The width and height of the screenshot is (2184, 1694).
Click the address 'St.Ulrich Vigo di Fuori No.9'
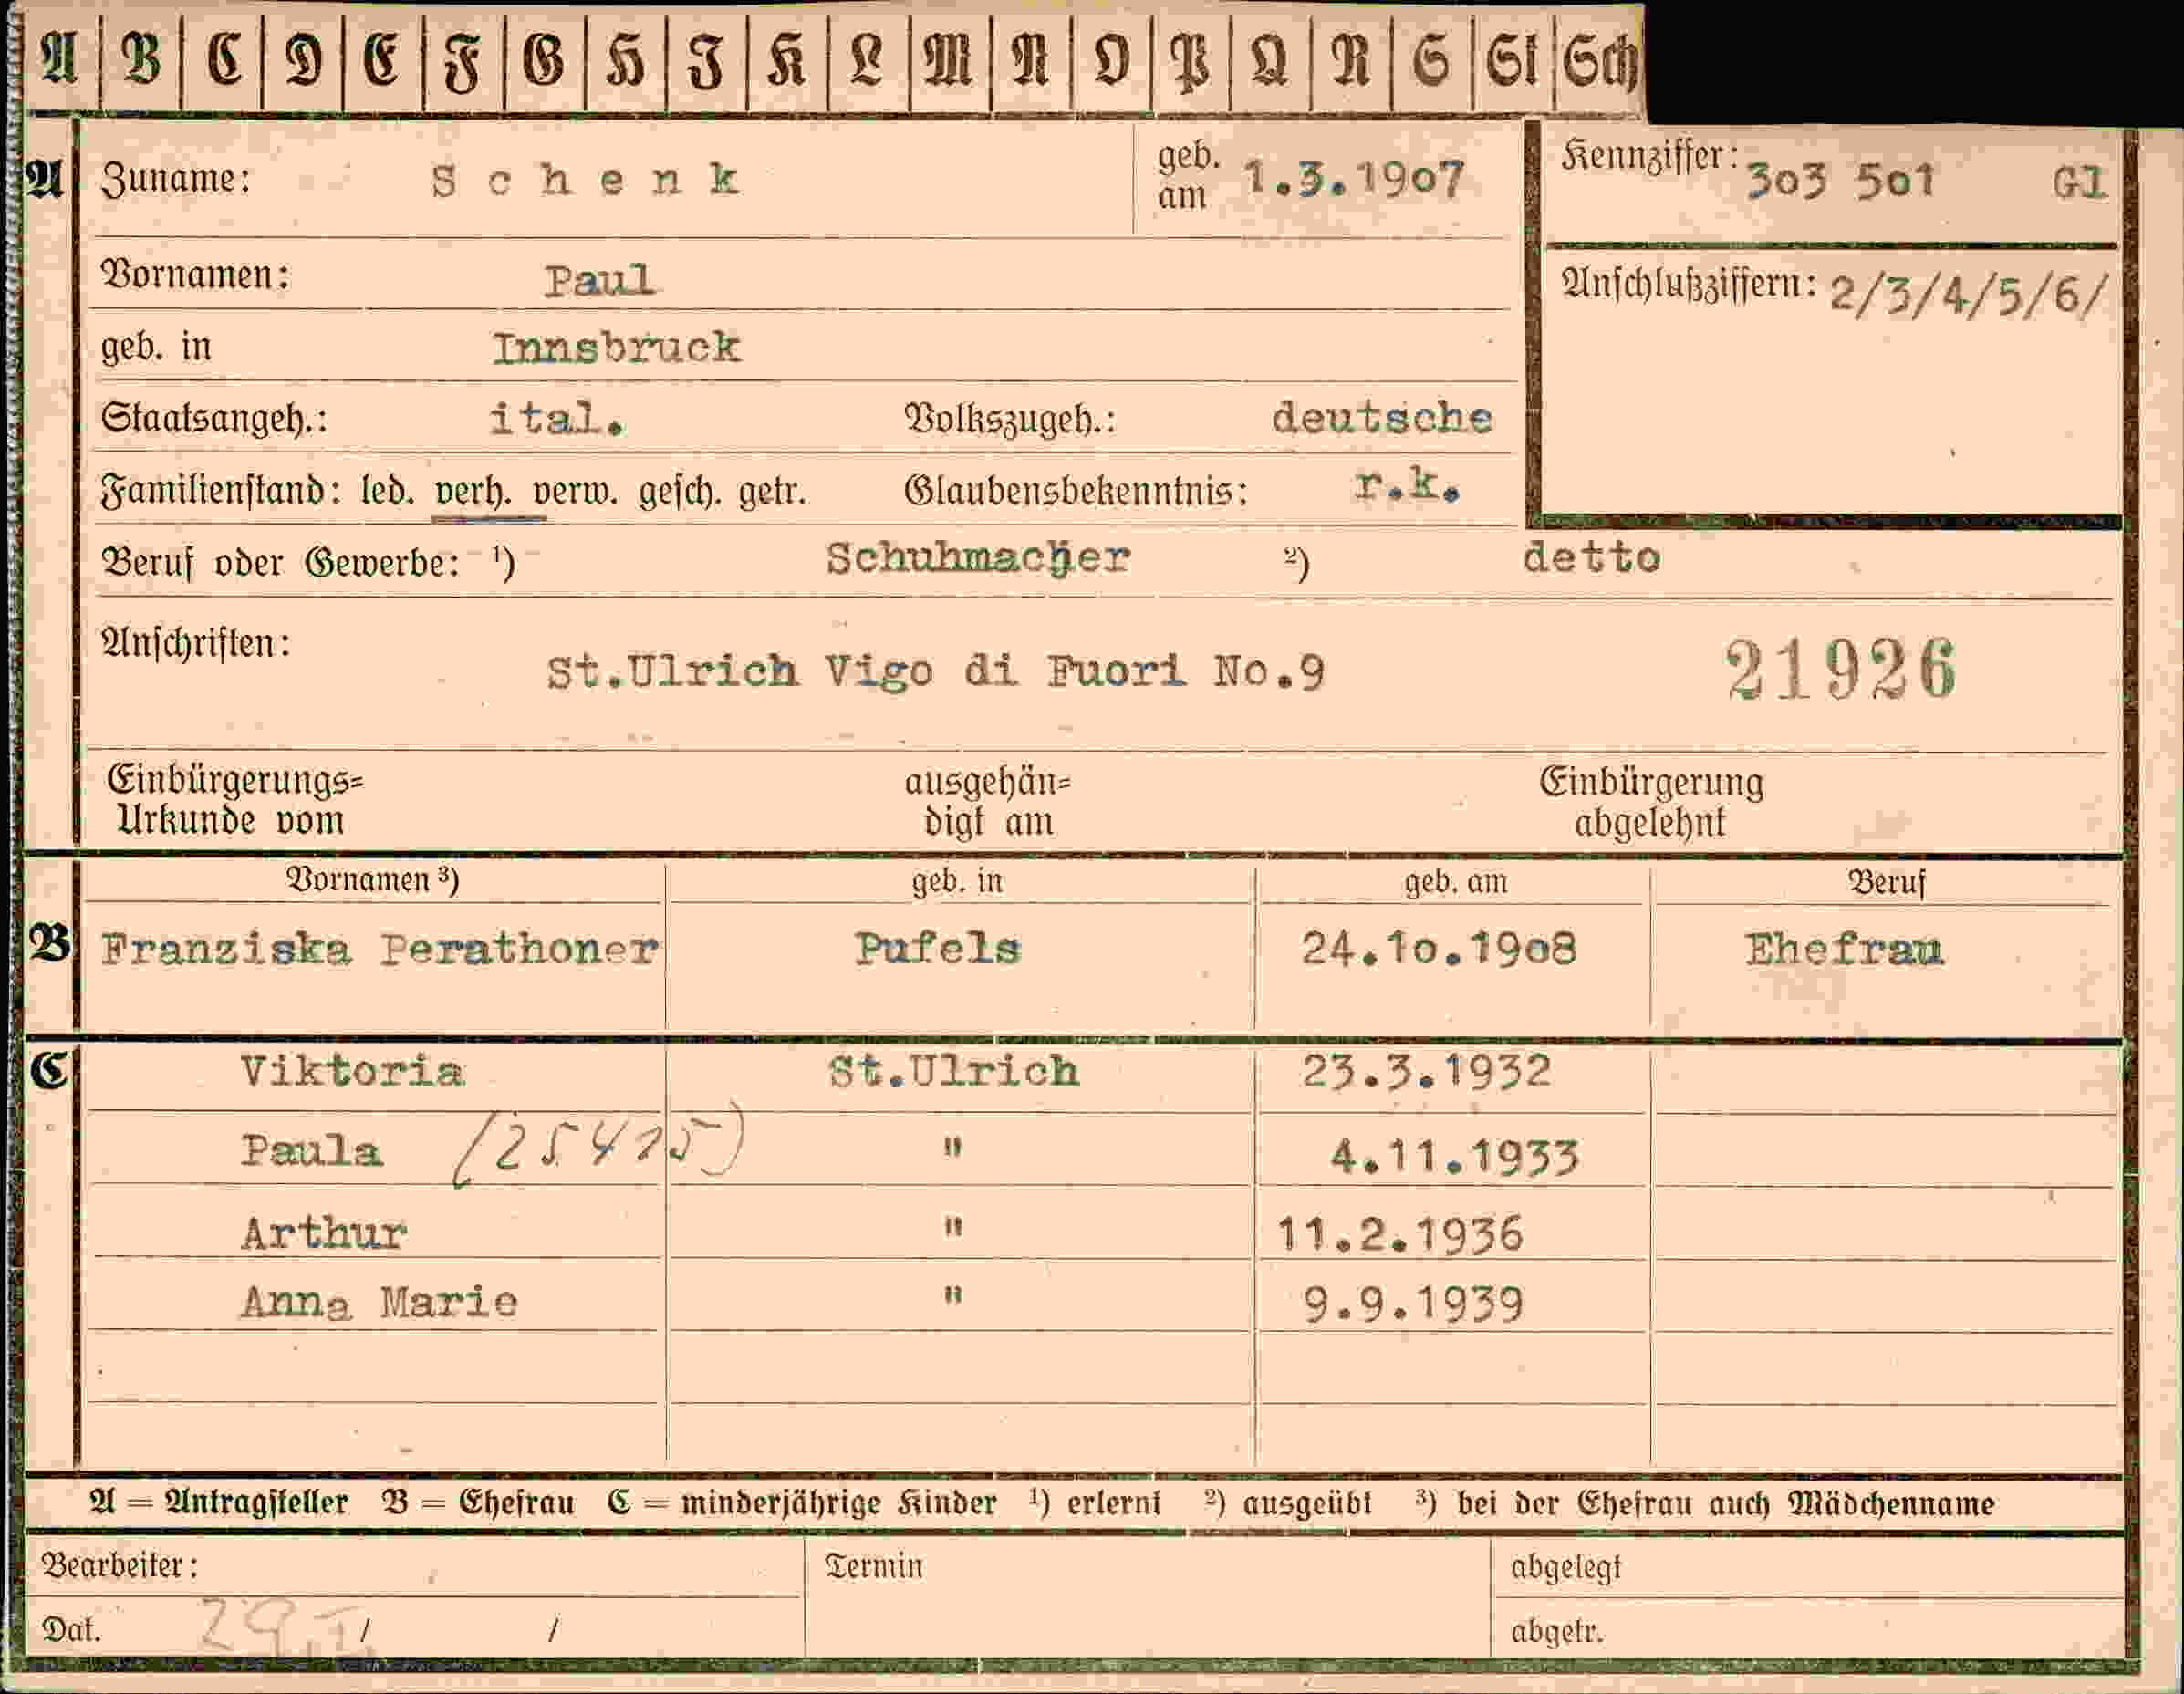pyautogui.click(x=935, y=671)
